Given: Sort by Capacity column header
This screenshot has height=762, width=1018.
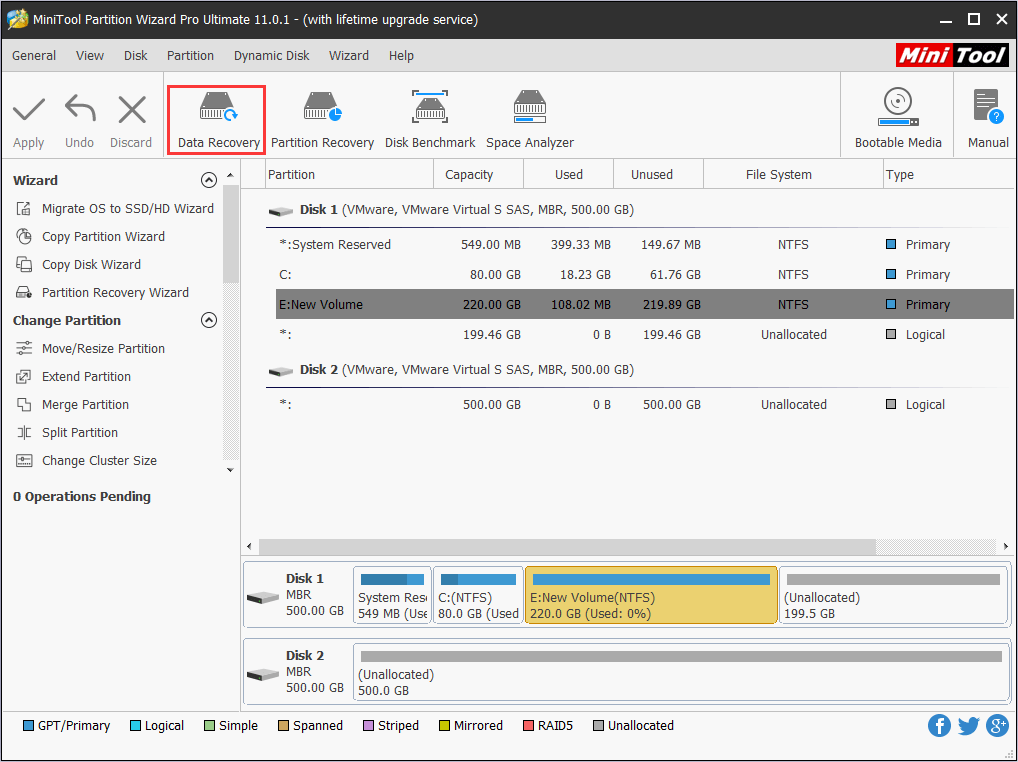Looking at the screenshot, I should (x=478, y=175).
